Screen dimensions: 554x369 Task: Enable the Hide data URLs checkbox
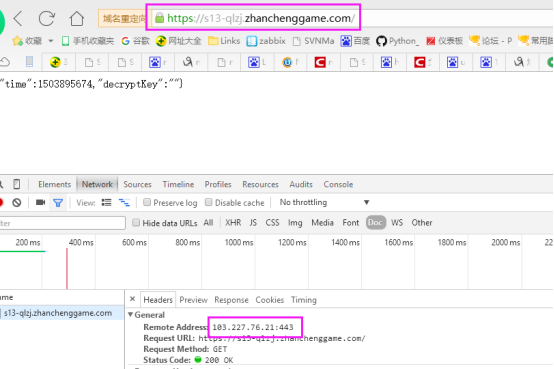(x=136, y=223)
